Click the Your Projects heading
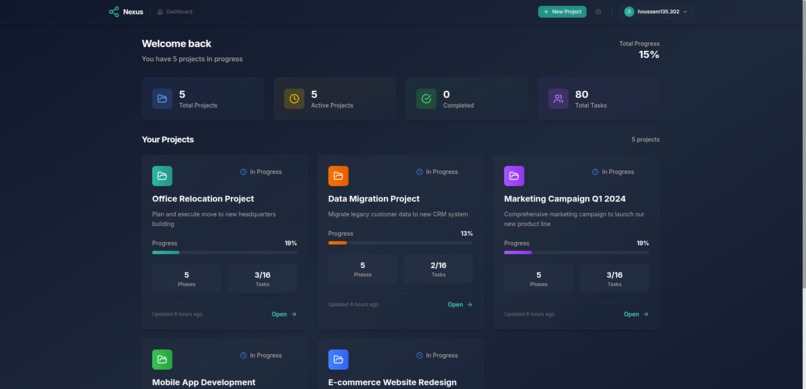The width and height of the screenshot is (806, 389). 168,140
